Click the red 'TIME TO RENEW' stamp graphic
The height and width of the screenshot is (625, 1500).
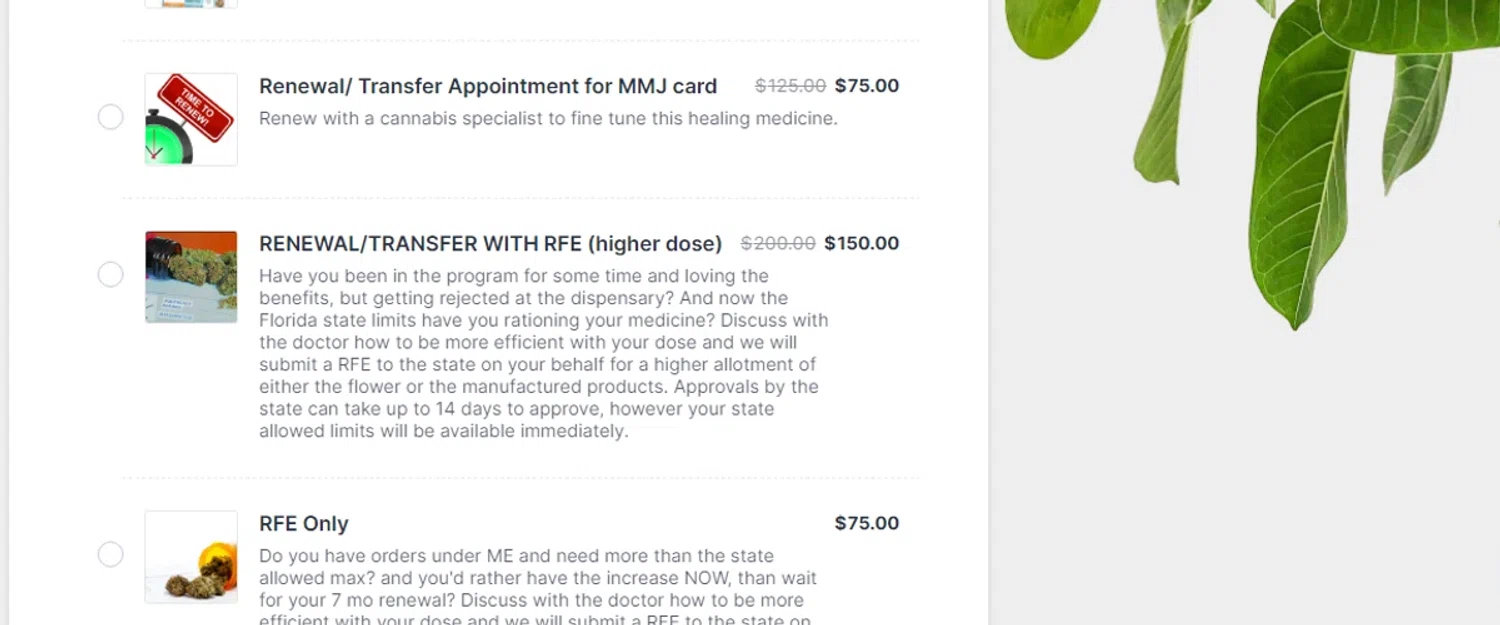(x=197, y=106)
